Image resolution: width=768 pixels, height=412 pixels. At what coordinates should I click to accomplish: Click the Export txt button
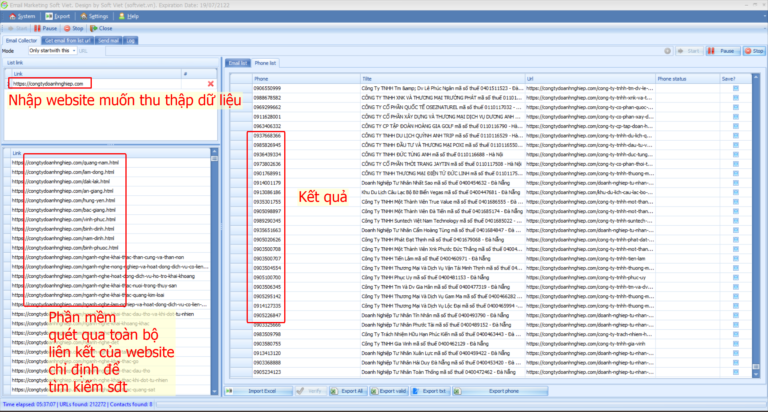click(430, 391)
